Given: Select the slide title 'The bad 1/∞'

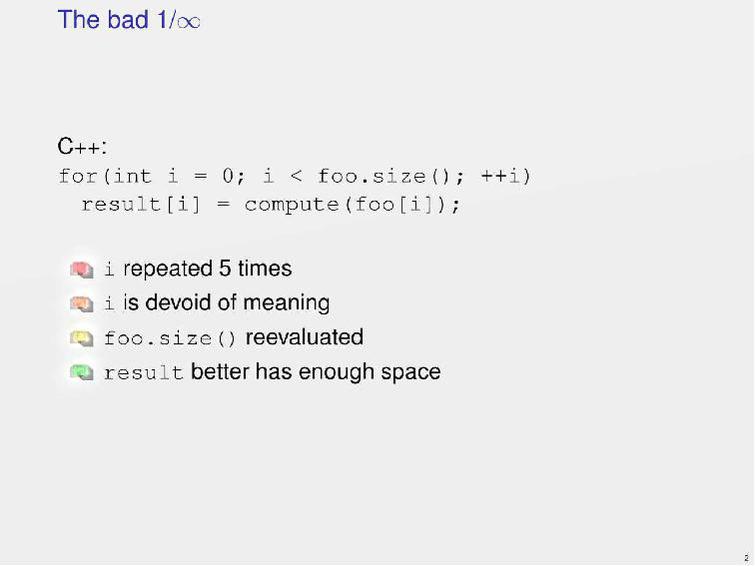Looking at the screenshot, I should click(x=129, y=20).
